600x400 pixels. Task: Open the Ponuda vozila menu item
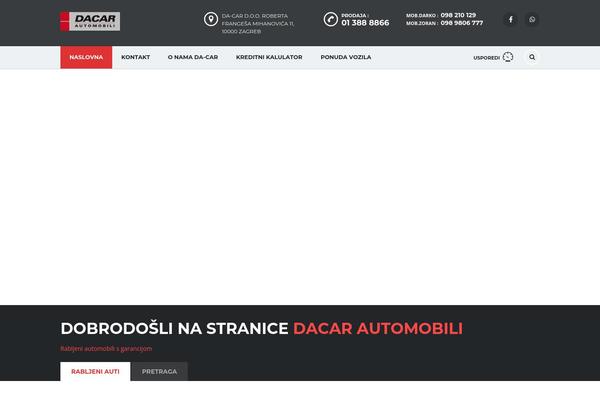pyautogui.click(x=346, y=57)
